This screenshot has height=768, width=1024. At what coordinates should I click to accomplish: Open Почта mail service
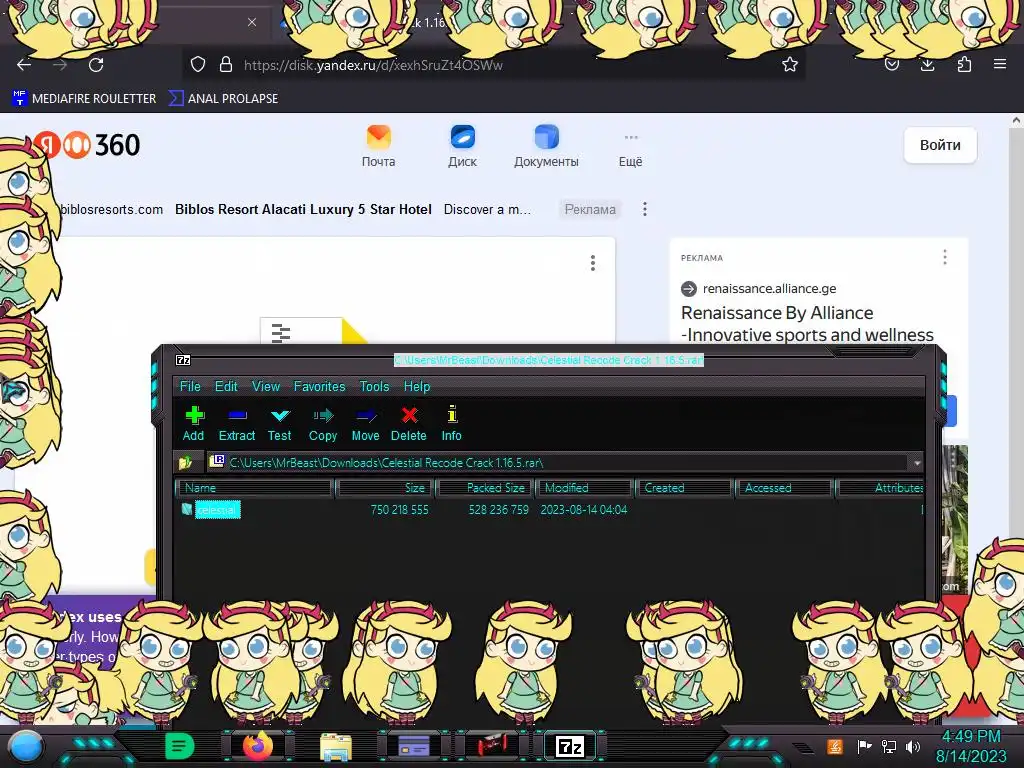pyautogui.click(x=379, y=146)
